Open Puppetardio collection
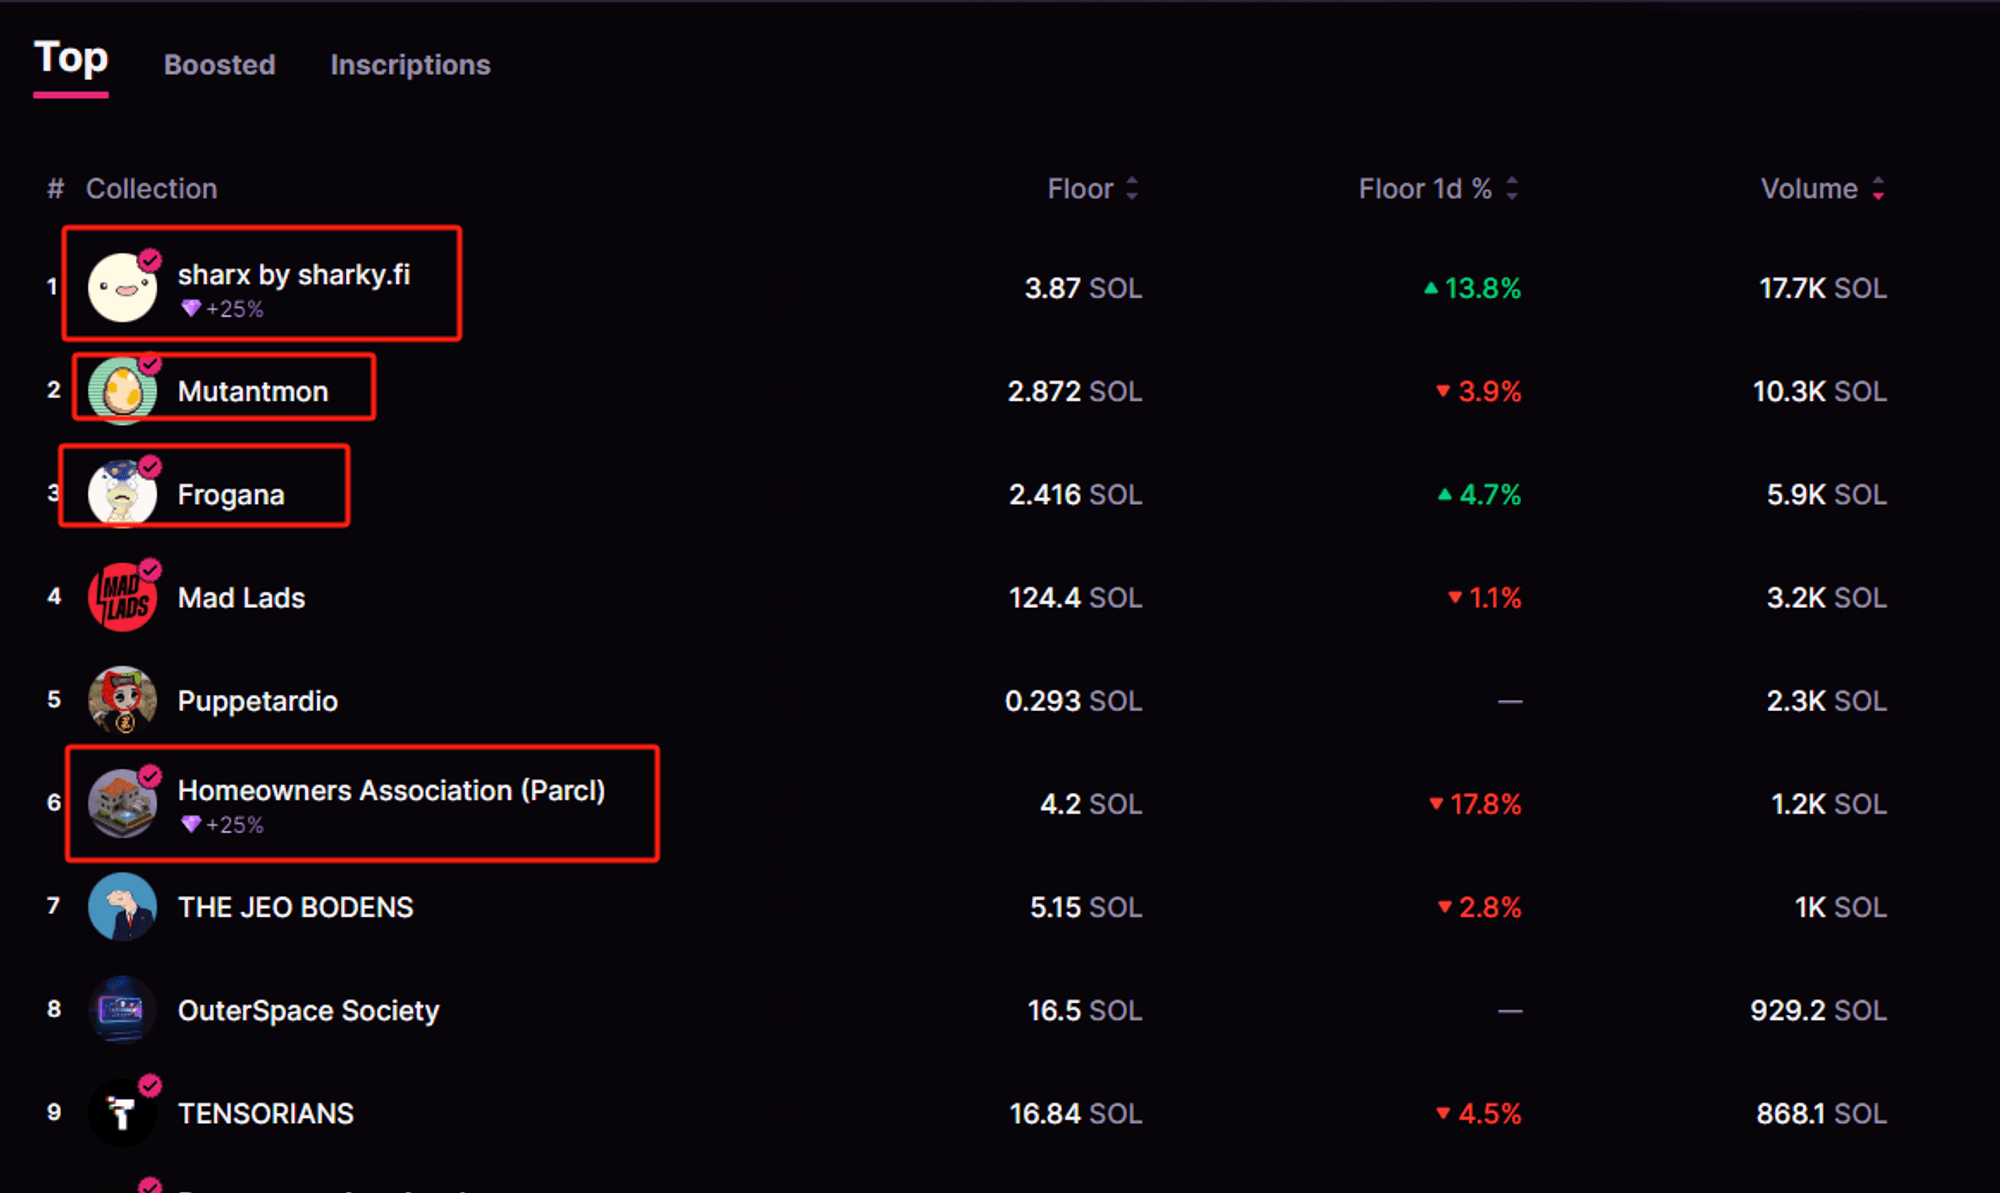Viewport: 2000px width, 1193px height. [258, 701]
